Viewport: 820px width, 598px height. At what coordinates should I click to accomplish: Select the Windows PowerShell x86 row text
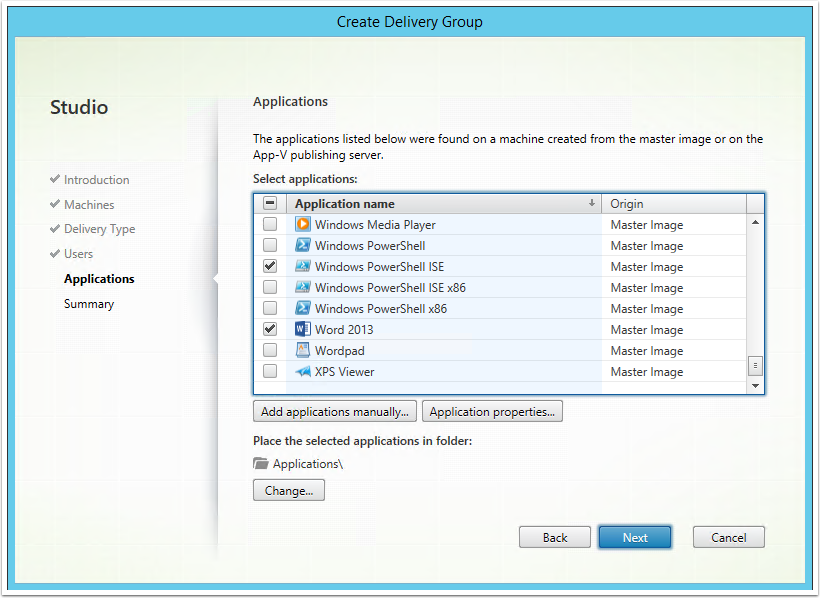(381, 309)
